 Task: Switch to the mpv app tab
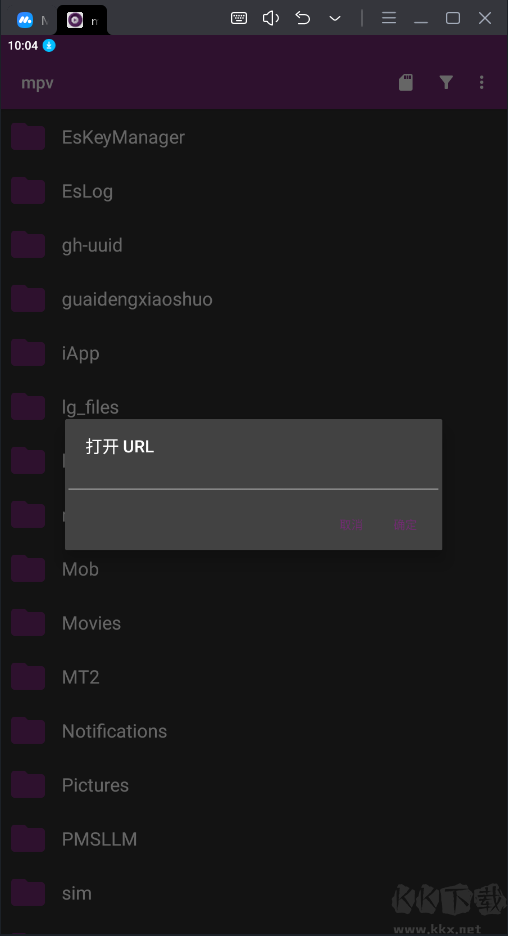[82, 21]
